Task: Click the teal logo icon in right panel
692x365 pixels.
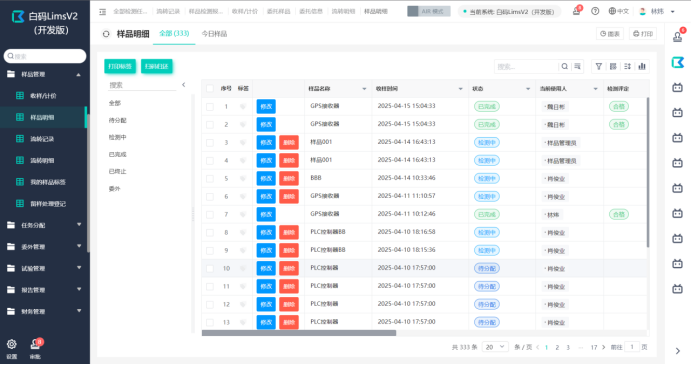Action: tap(678, 63)
